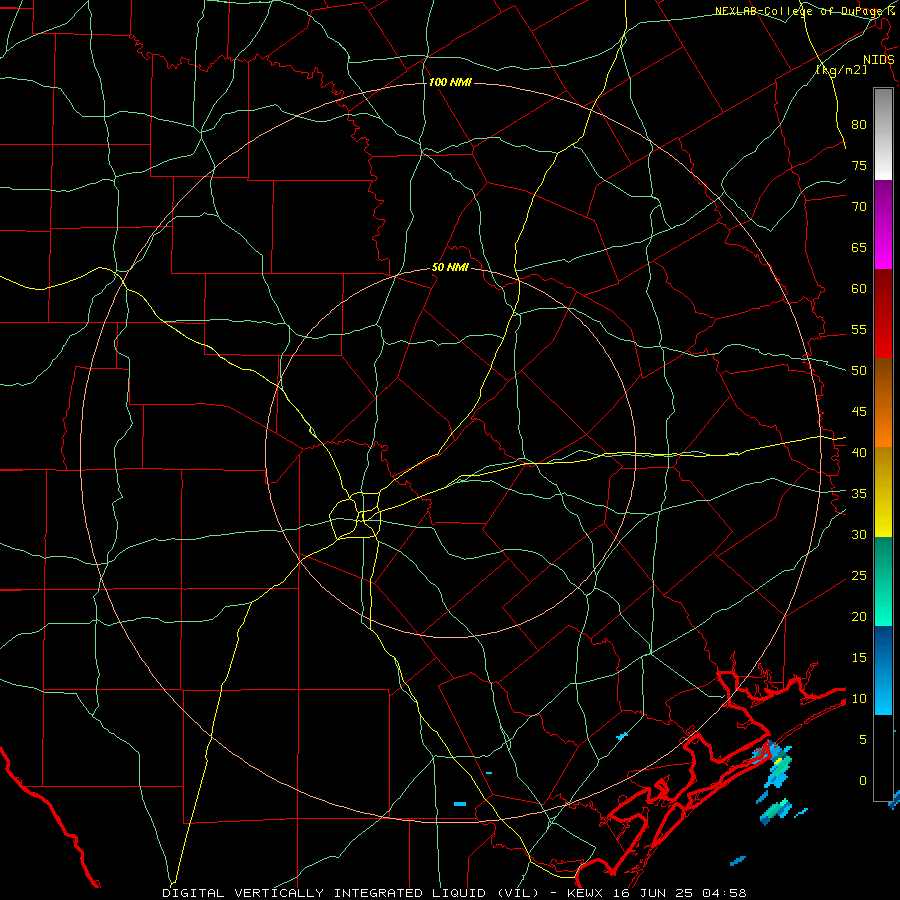This screenshot has width=900, height=900.
Task: Click the scale value 25
Action: pyautogui.click(x=859, y=576)
